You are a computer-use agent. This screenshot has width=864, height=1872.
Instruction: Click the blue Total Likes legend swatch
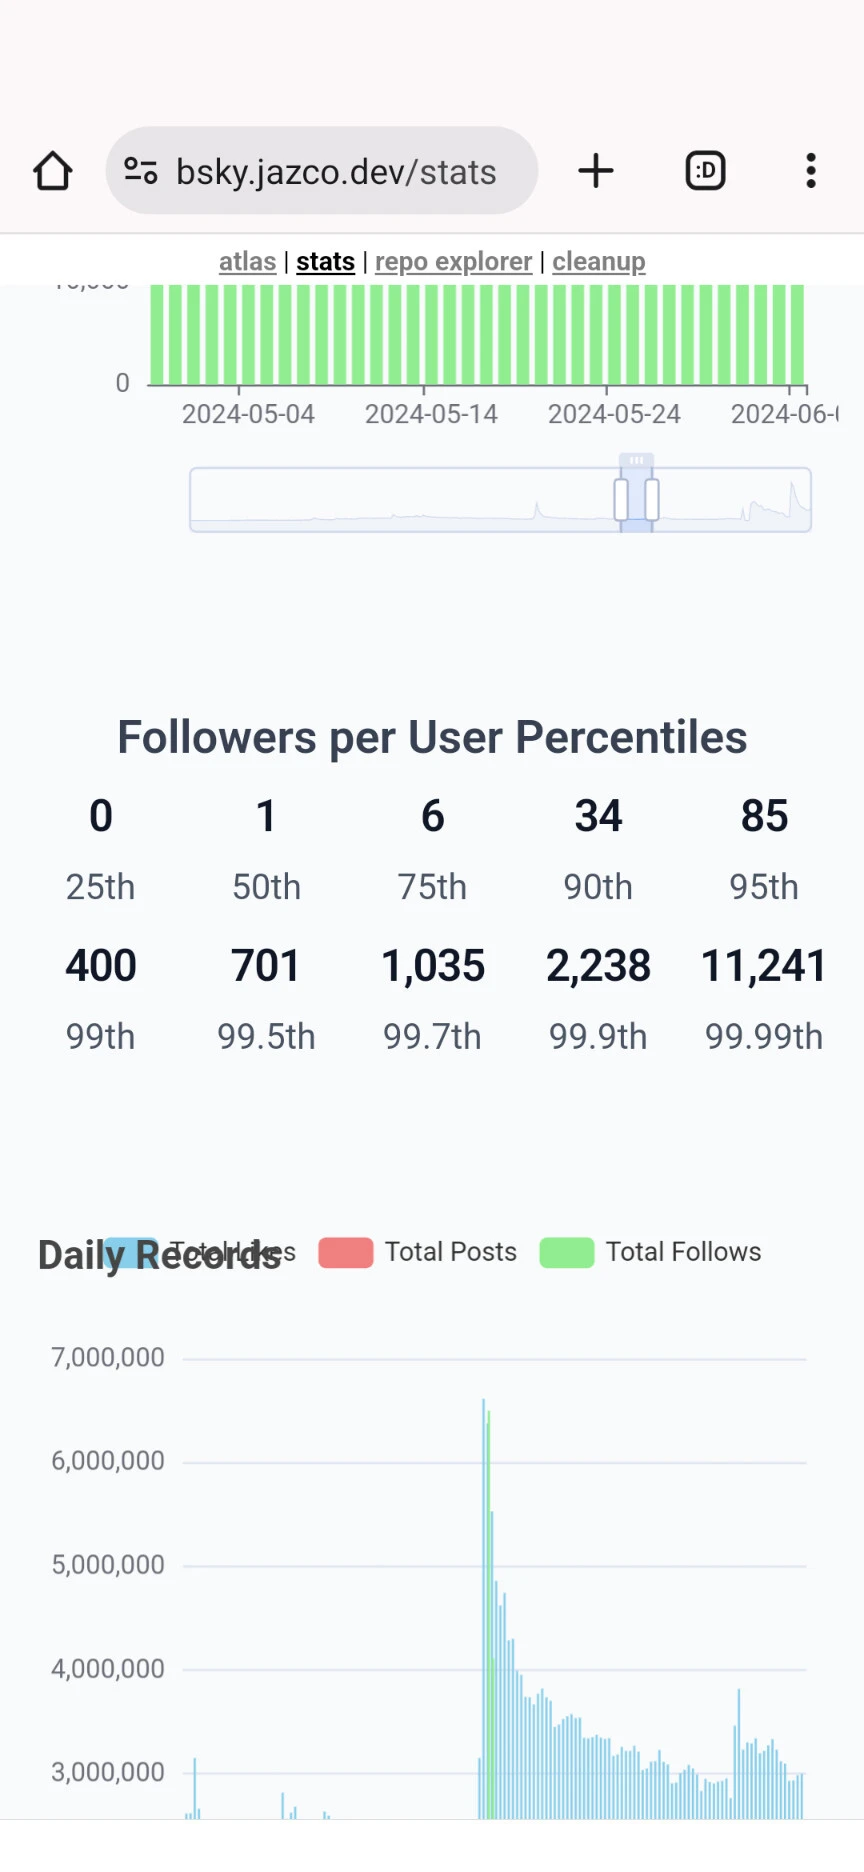[130, 1250]
